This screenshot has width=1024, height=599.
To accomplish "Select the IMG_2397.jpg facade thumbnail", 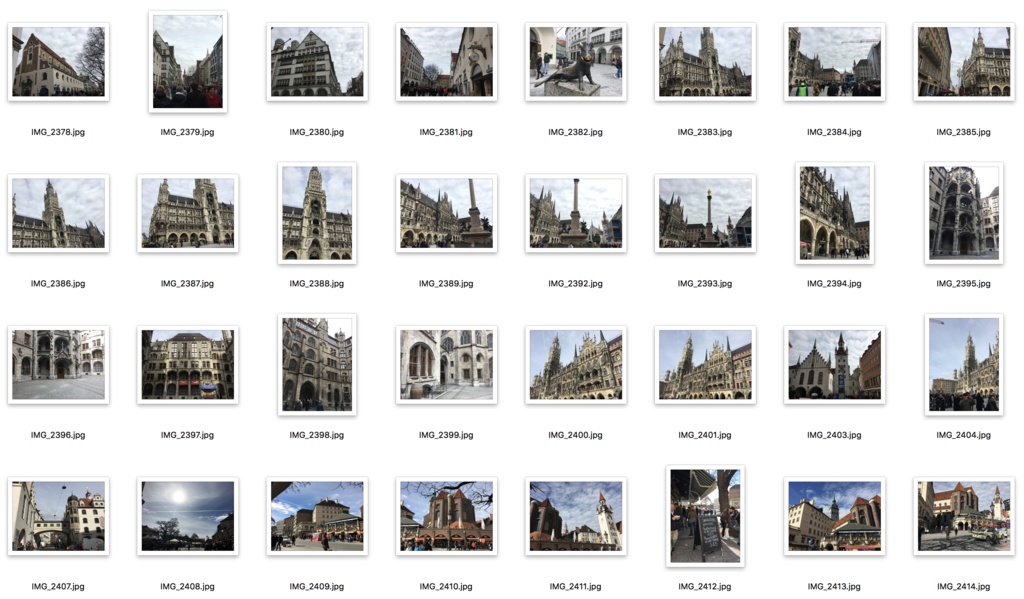I will [x=187, y=365].
